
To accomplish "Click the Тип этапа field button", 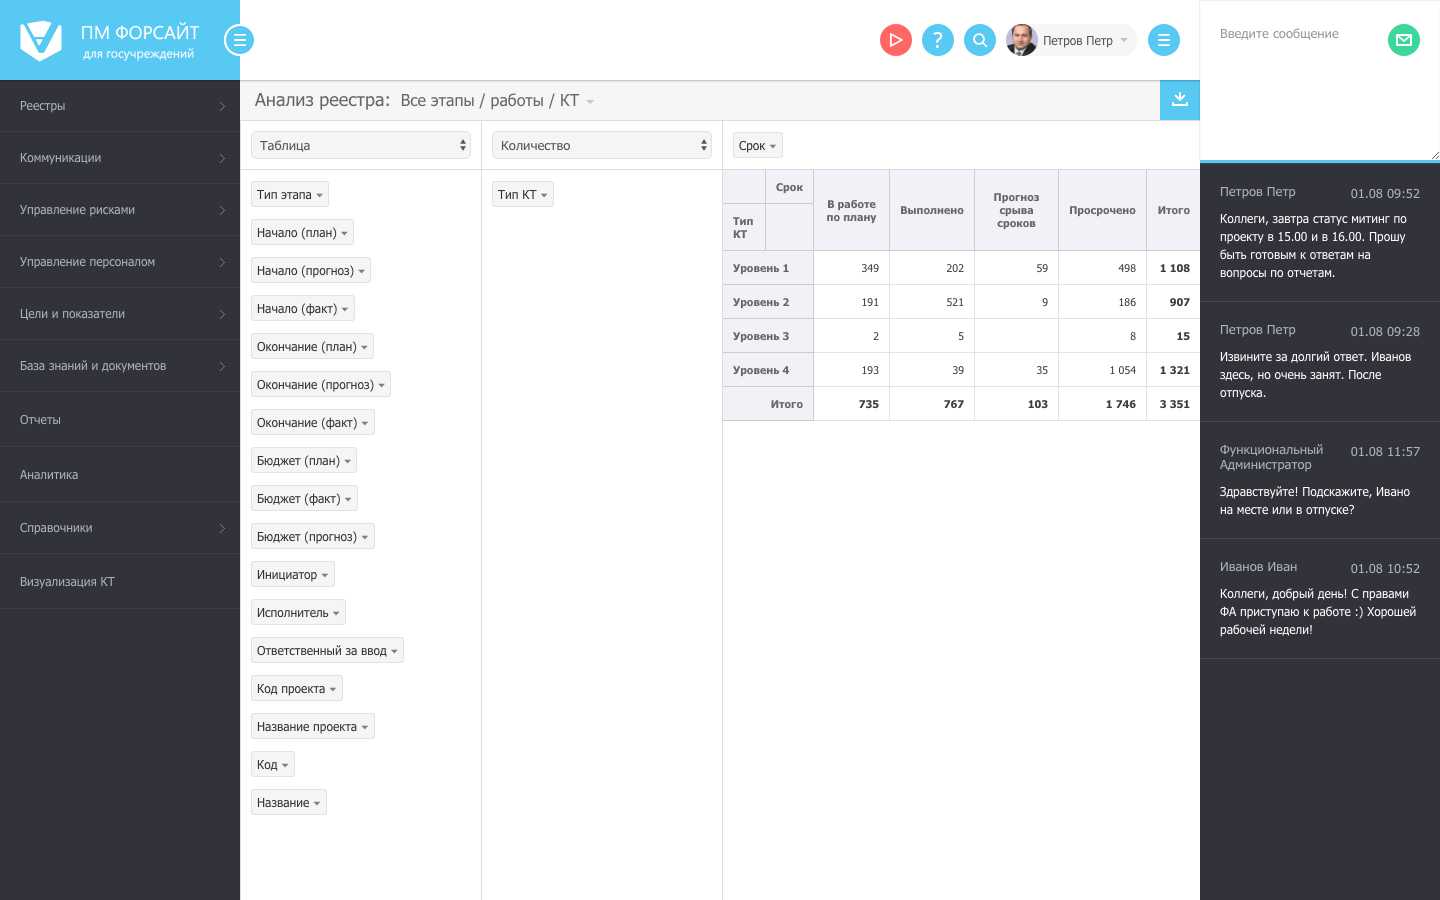I will pyautogui.click(x=289, y=195).
